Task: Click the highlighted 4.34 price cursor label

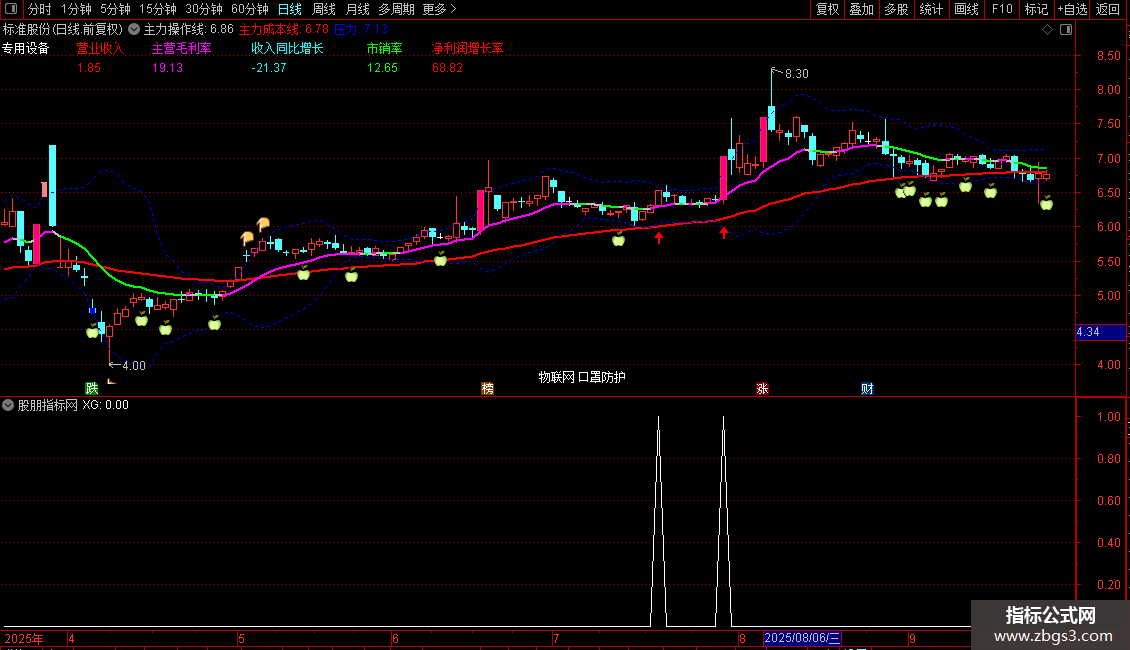Action: [1100, 332]
